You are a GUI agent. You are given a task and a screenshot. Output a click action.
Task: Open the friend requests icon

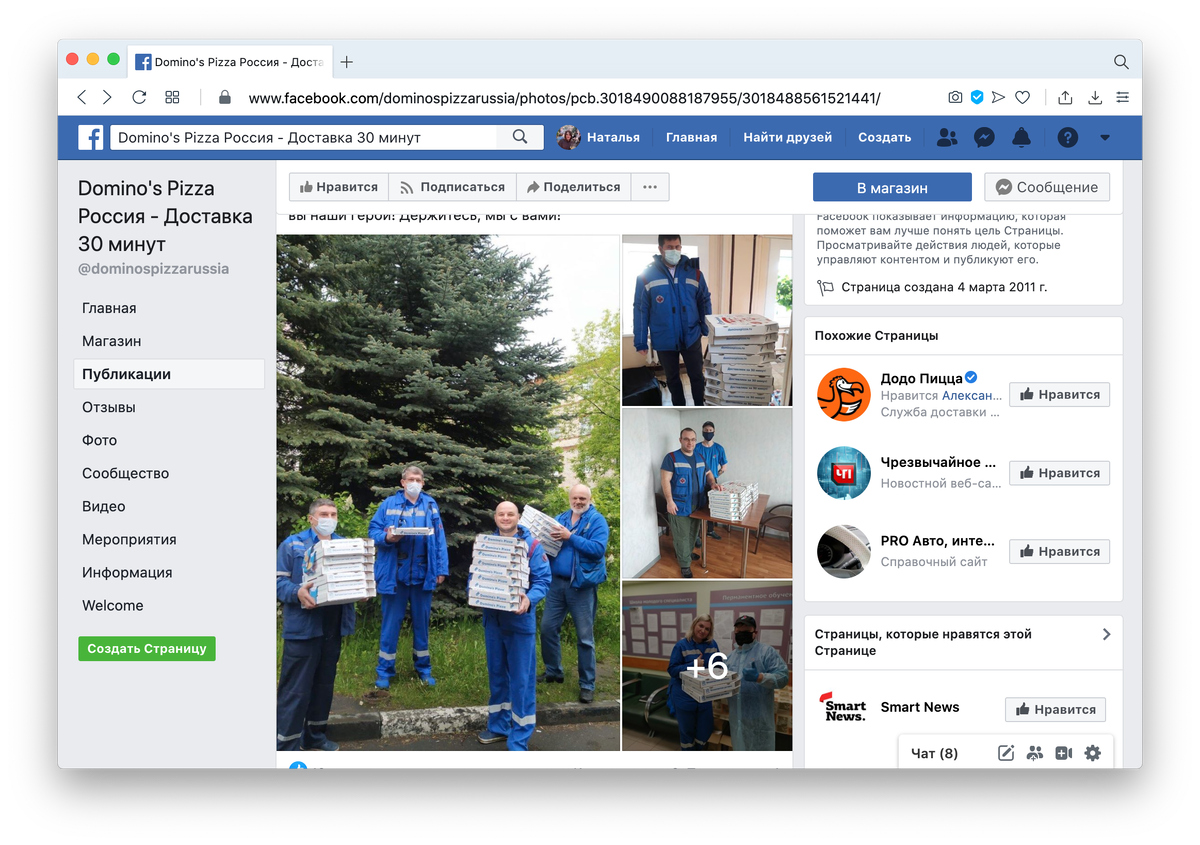pyautogui.click(x=947, y=137)
